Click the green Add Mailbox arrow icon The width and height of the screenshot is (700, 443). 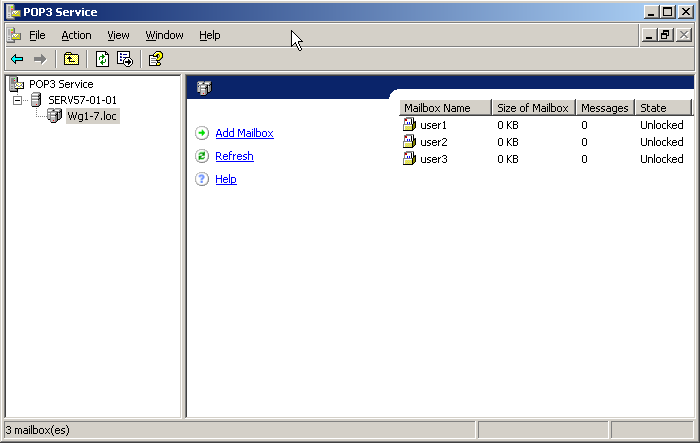[x=202, y=133]
